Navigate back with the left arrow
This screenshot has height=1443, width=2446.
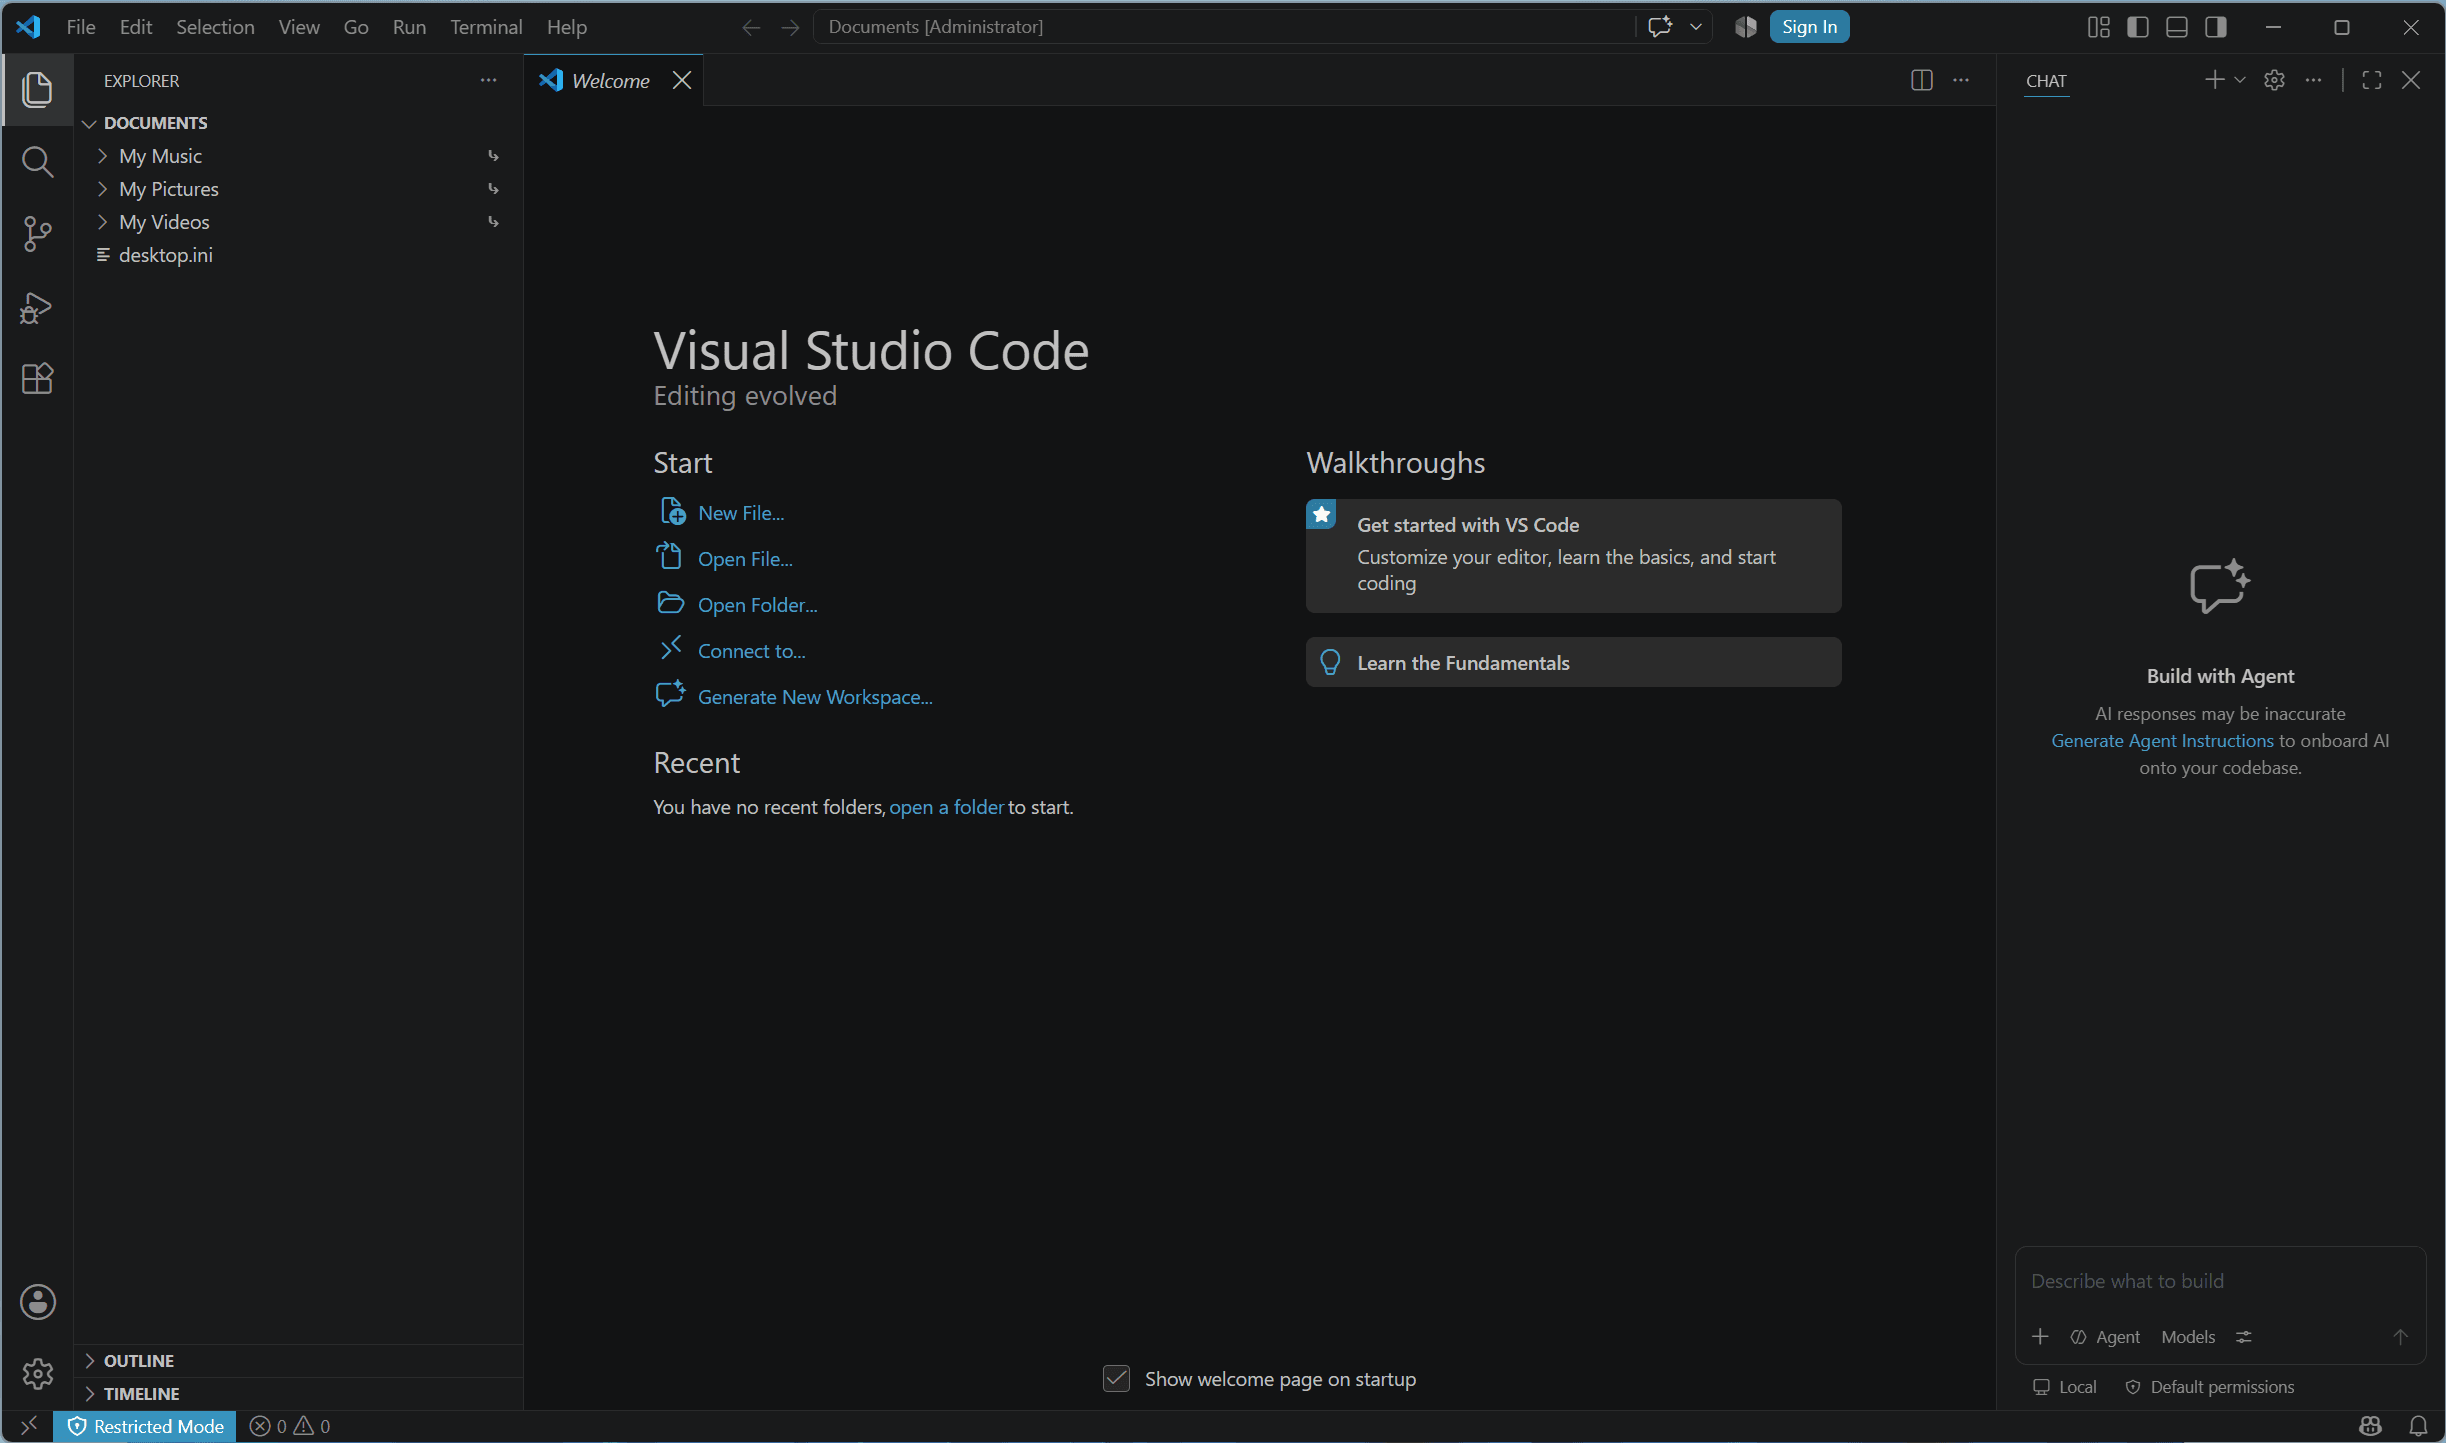tap(751, 27)
